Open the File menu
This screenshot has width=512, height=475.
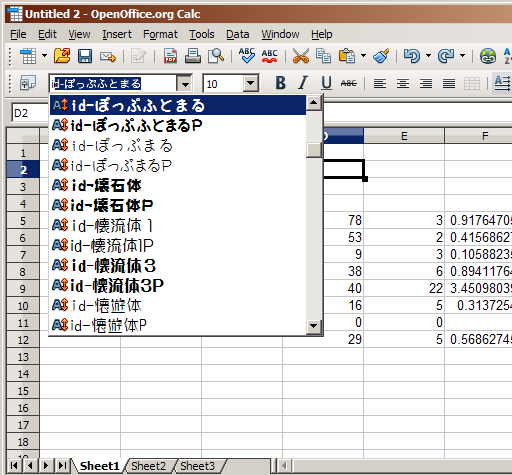tap(18, 34)
